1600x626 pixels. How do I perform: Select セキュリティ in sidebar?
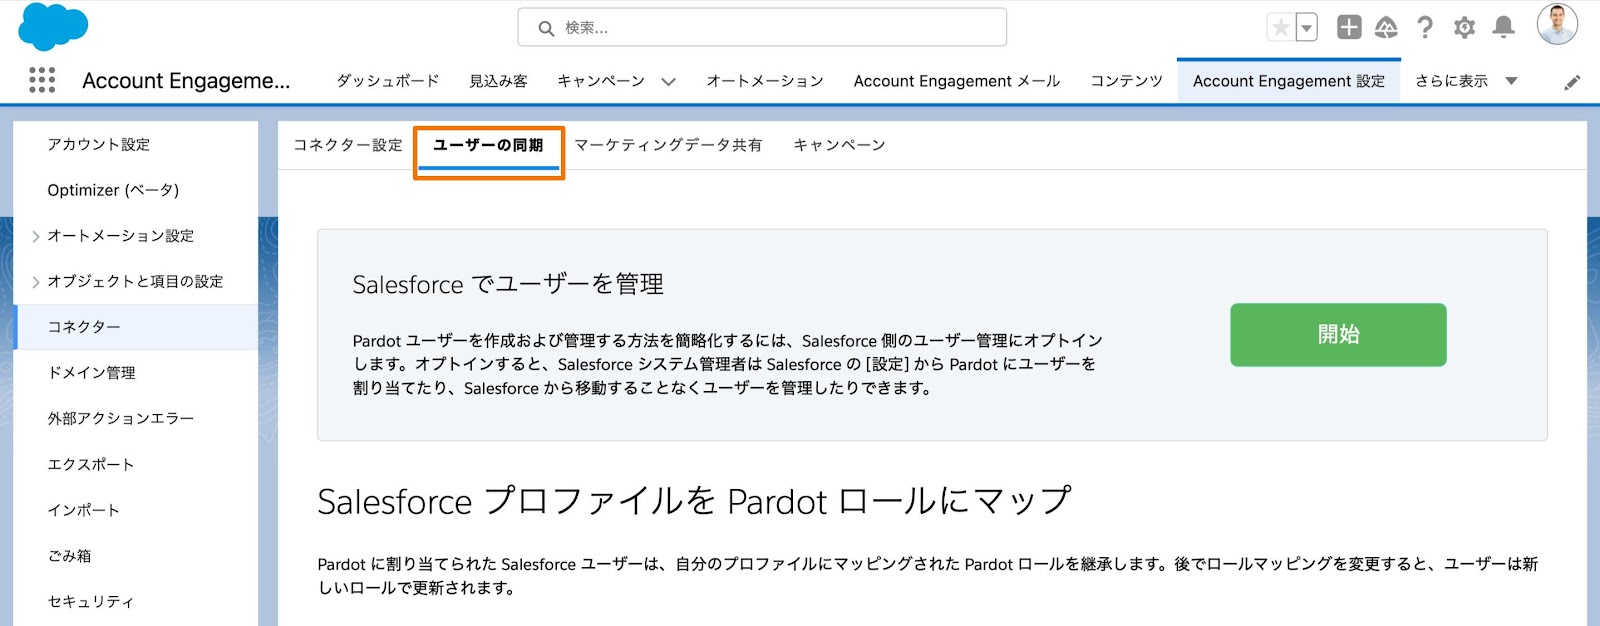pyautogui.click(x=91, y=601)
